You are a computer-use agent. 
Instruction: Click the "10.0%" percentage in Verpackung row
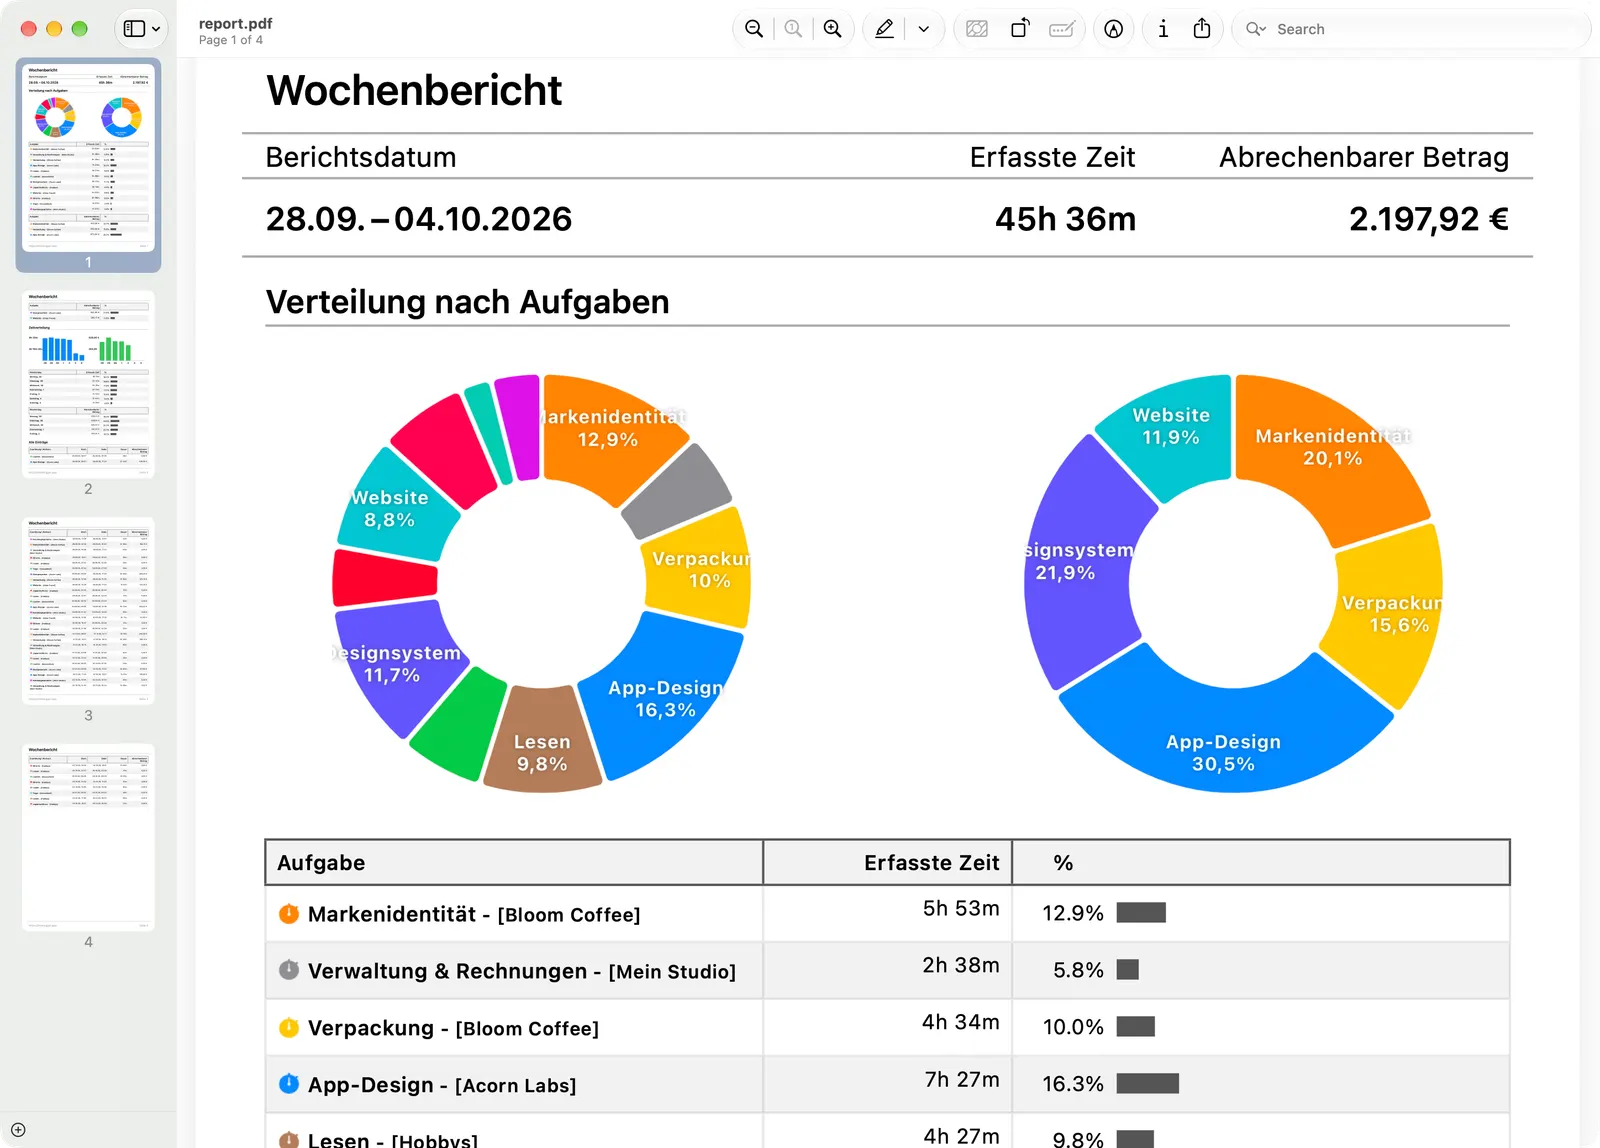tap(1073, 1027)
